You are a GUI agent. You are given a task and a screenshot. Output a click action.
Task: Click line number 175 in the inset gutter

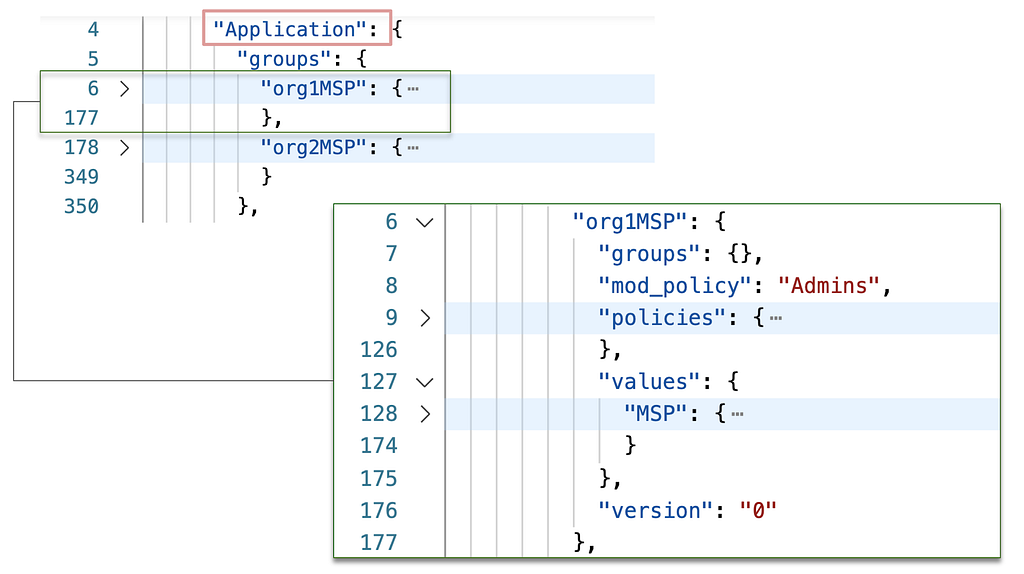point(379,479)
